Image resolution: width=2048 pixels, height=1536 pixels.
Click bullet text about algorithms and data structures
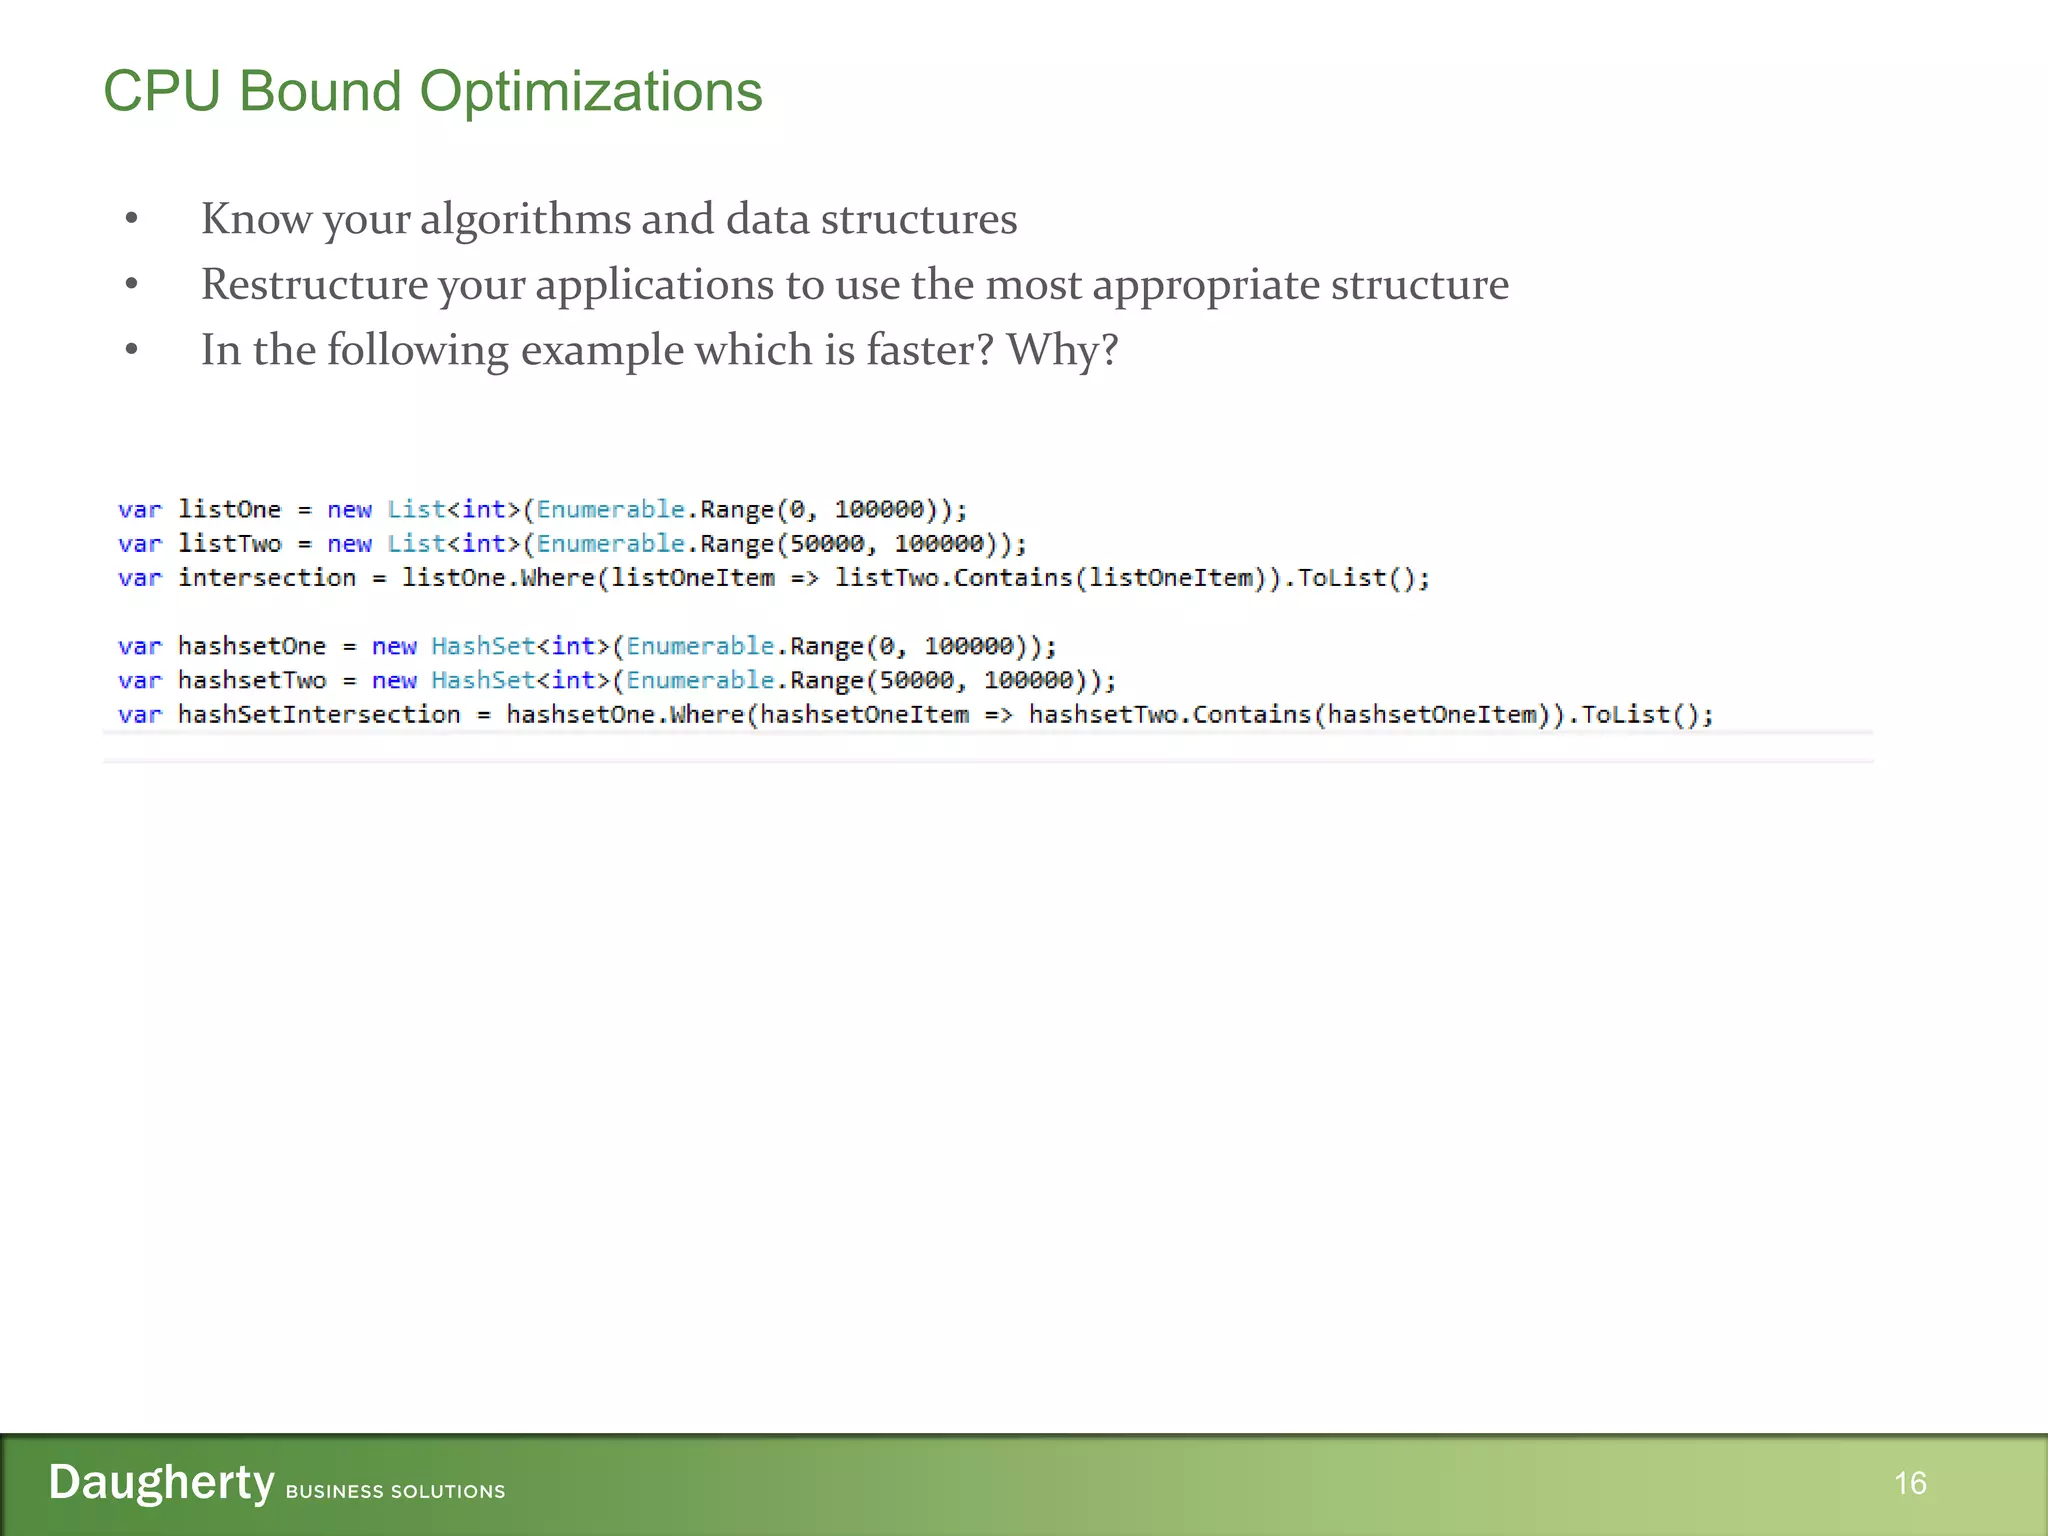point(608,219)
